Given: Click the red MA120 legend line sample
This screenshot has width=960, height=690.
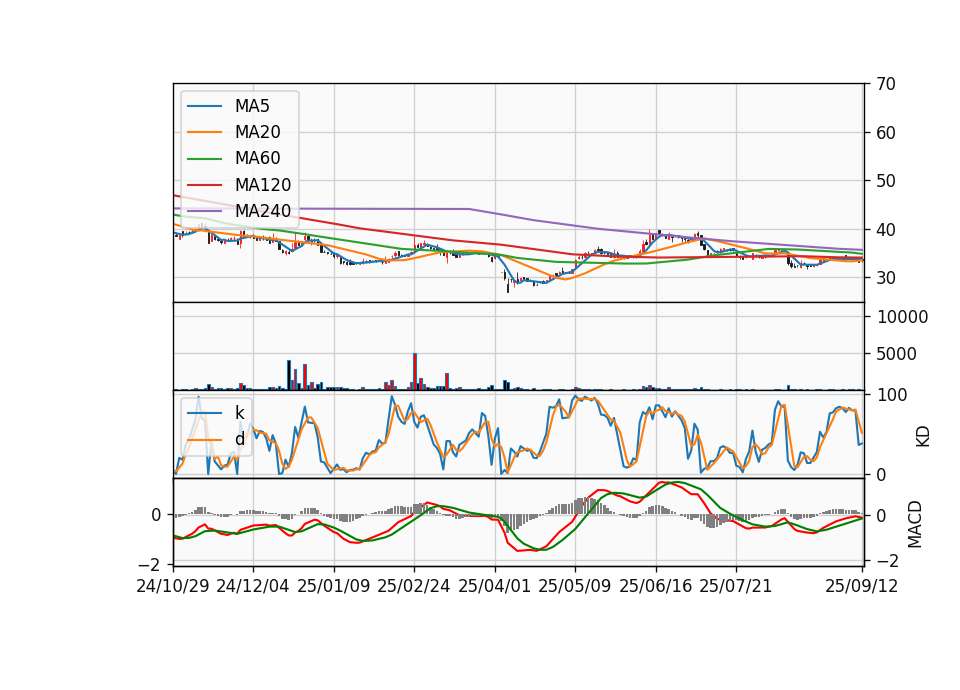Looking at the screenshot, I should click(x=204, y=185).
